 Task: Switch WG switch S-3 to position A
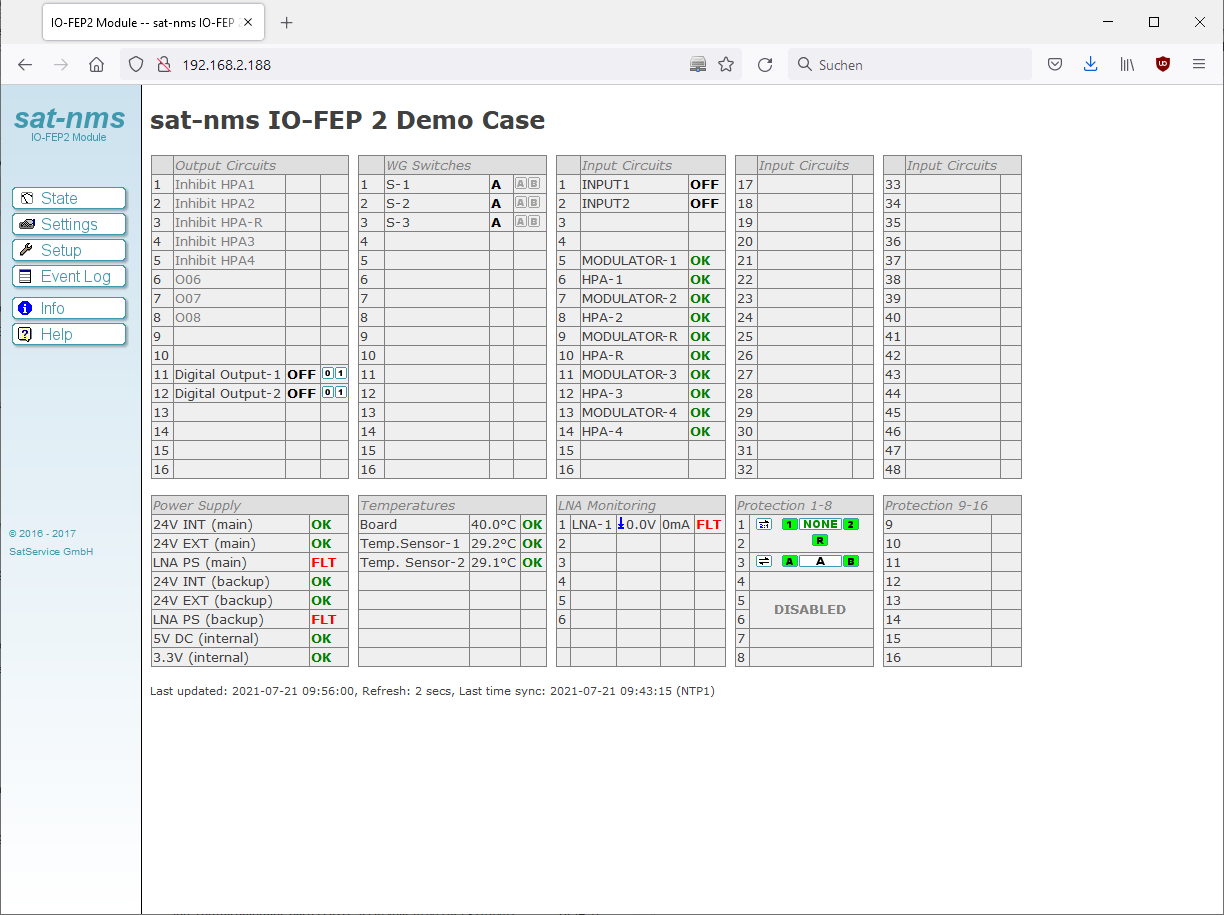pyautogui.click(x=521, y=222)
